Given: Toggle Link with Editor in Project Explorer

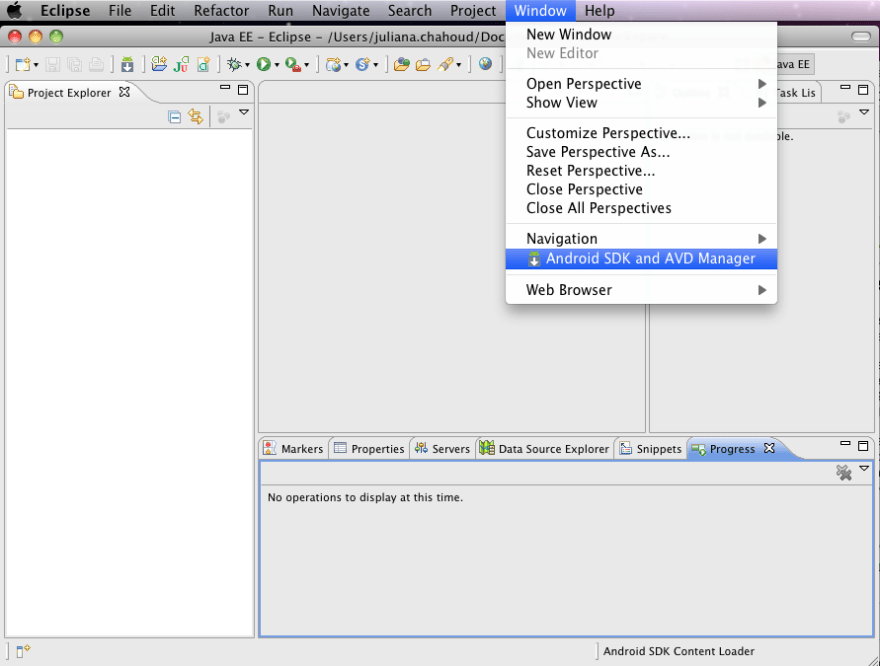Looking at the screenshot, I should pos(196,117).
